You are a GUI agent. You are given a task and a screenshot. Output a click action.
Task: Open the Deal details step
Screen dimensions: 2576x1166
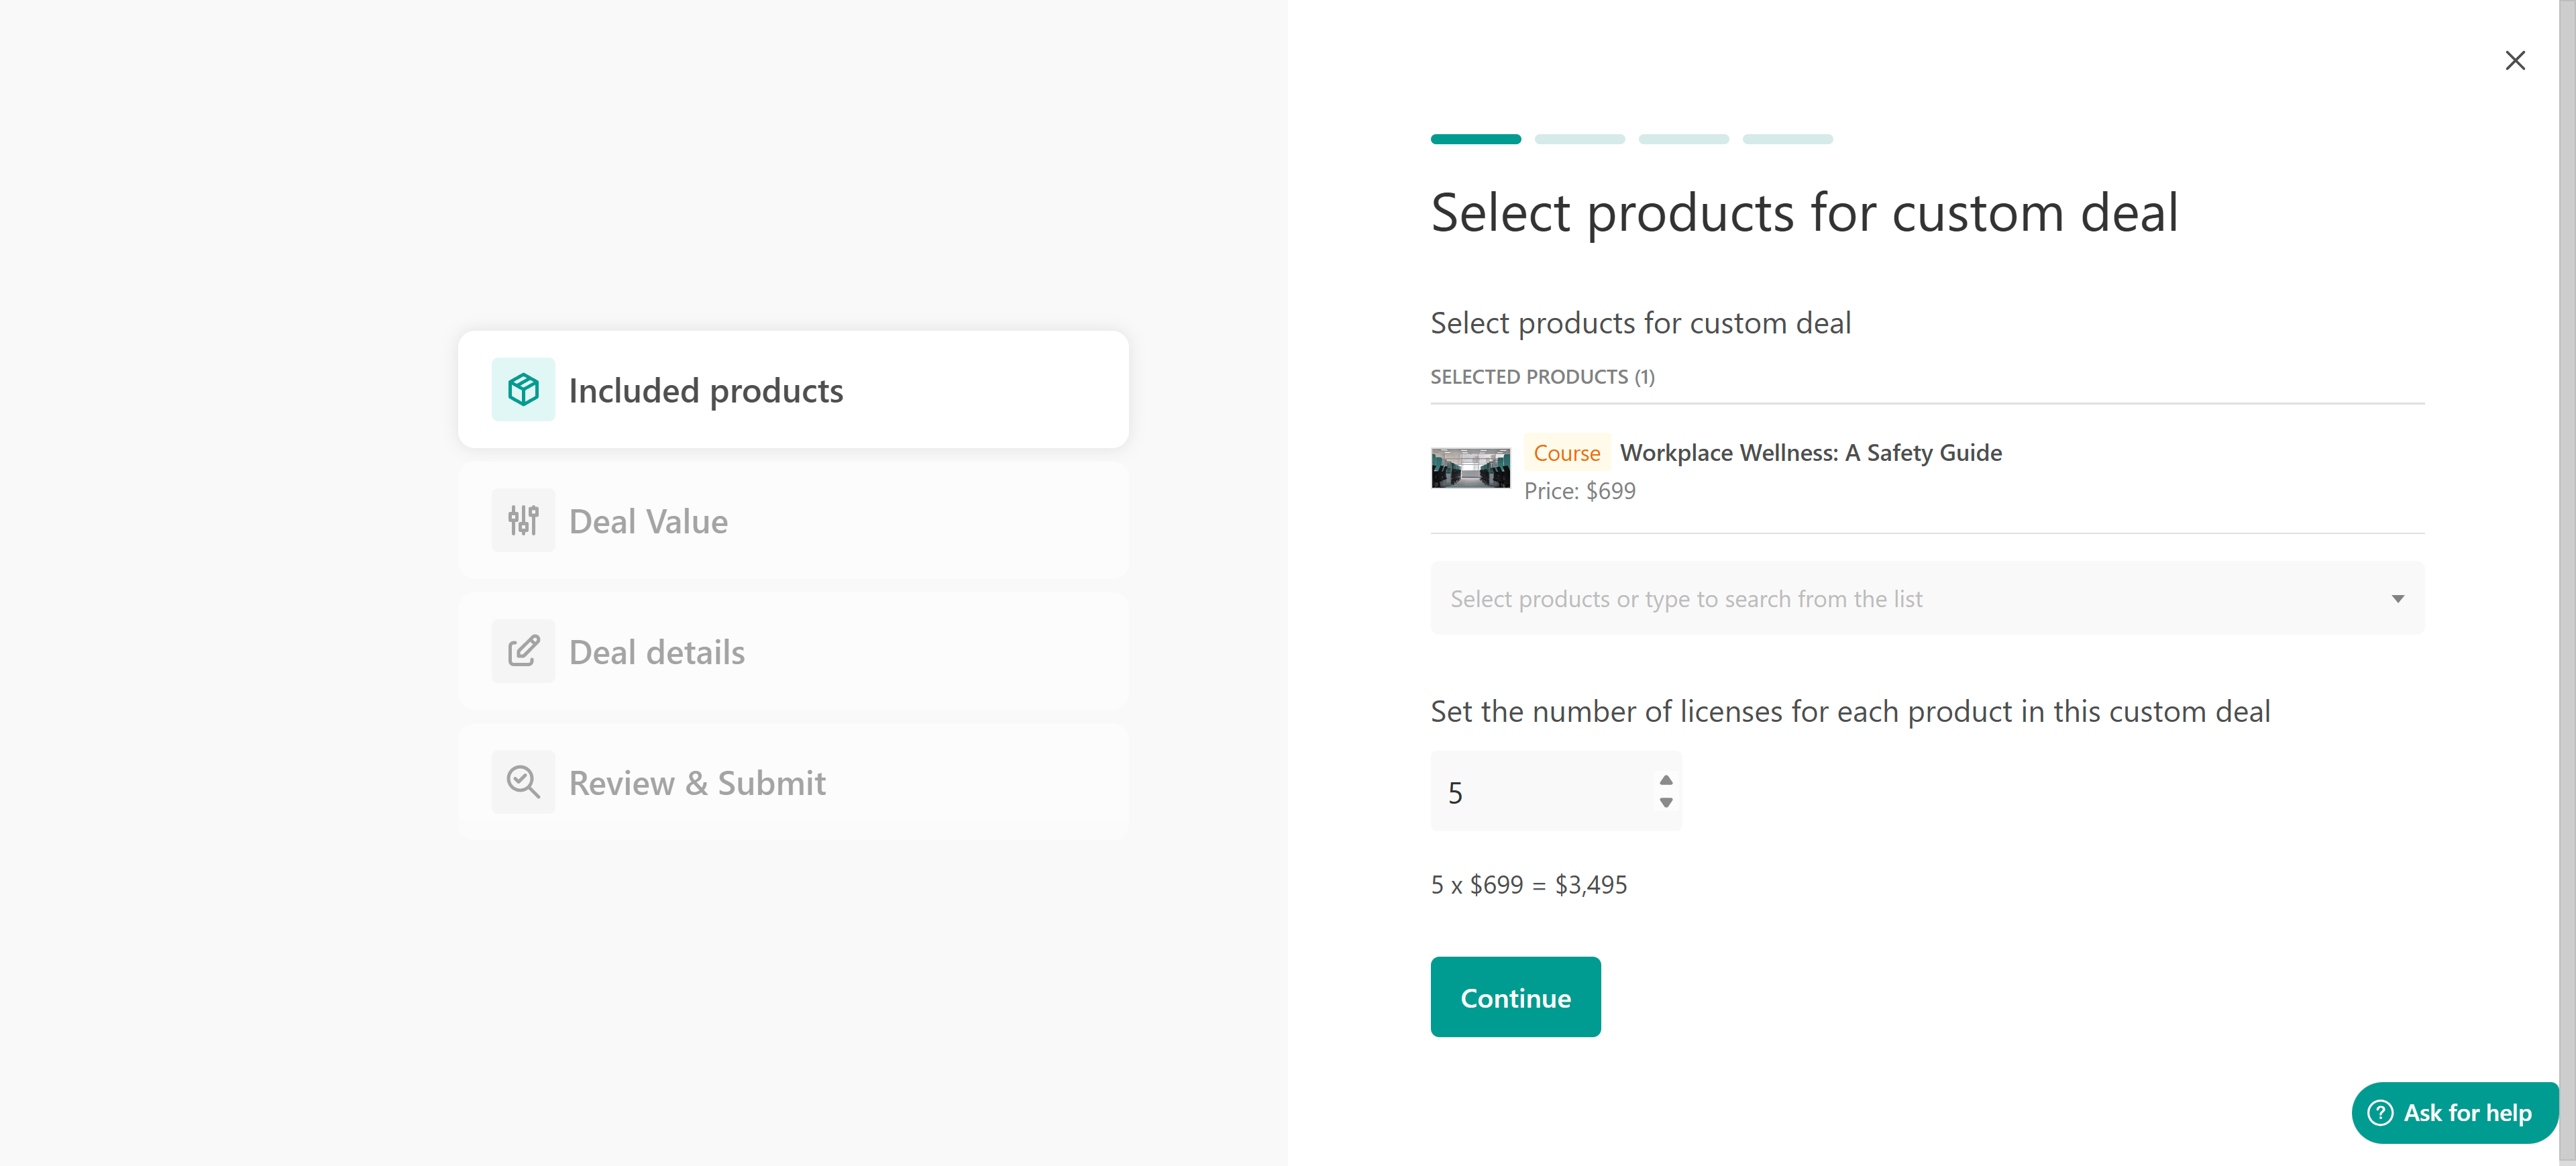coord(656,652)
